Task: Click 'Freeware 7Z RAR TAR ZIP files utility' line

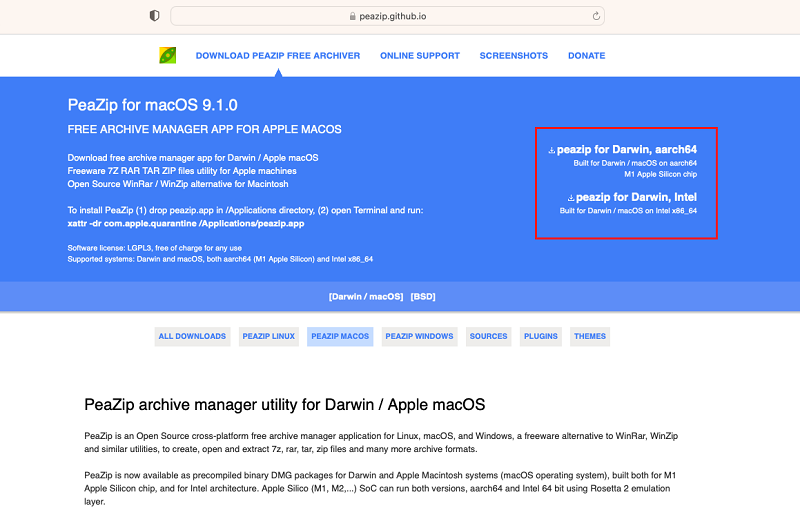Action: (x=182, y=171)
